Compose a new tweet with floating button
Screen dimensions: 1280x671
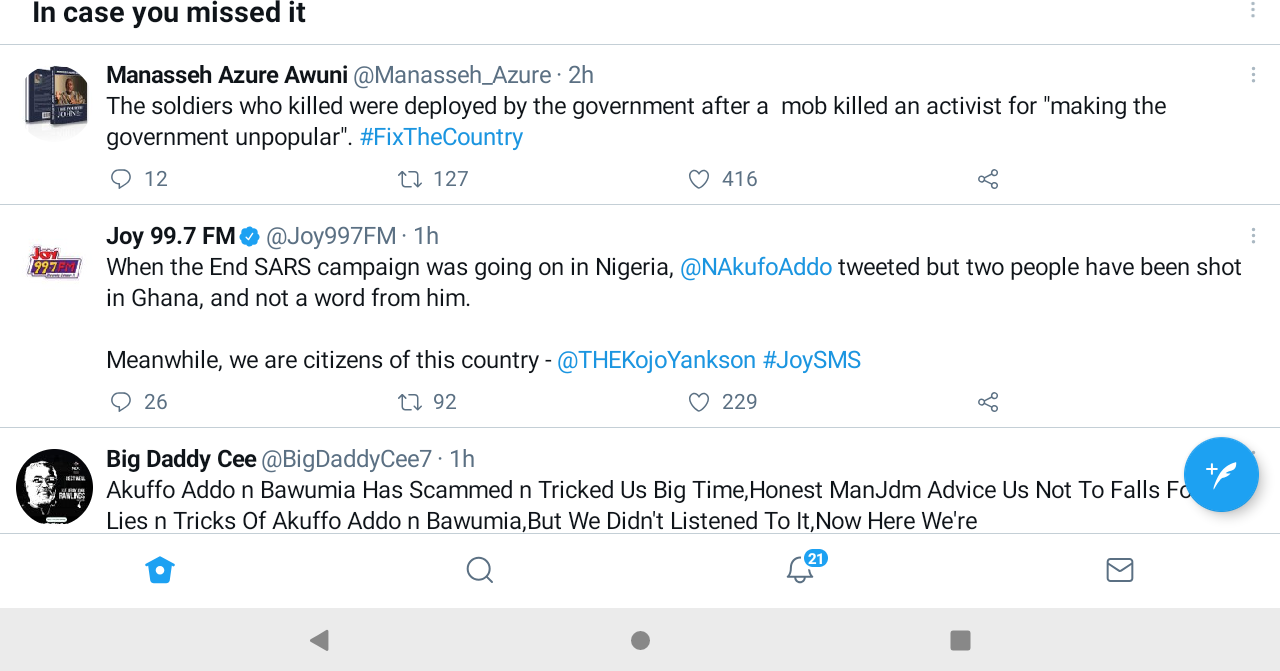coord(1221,475)
